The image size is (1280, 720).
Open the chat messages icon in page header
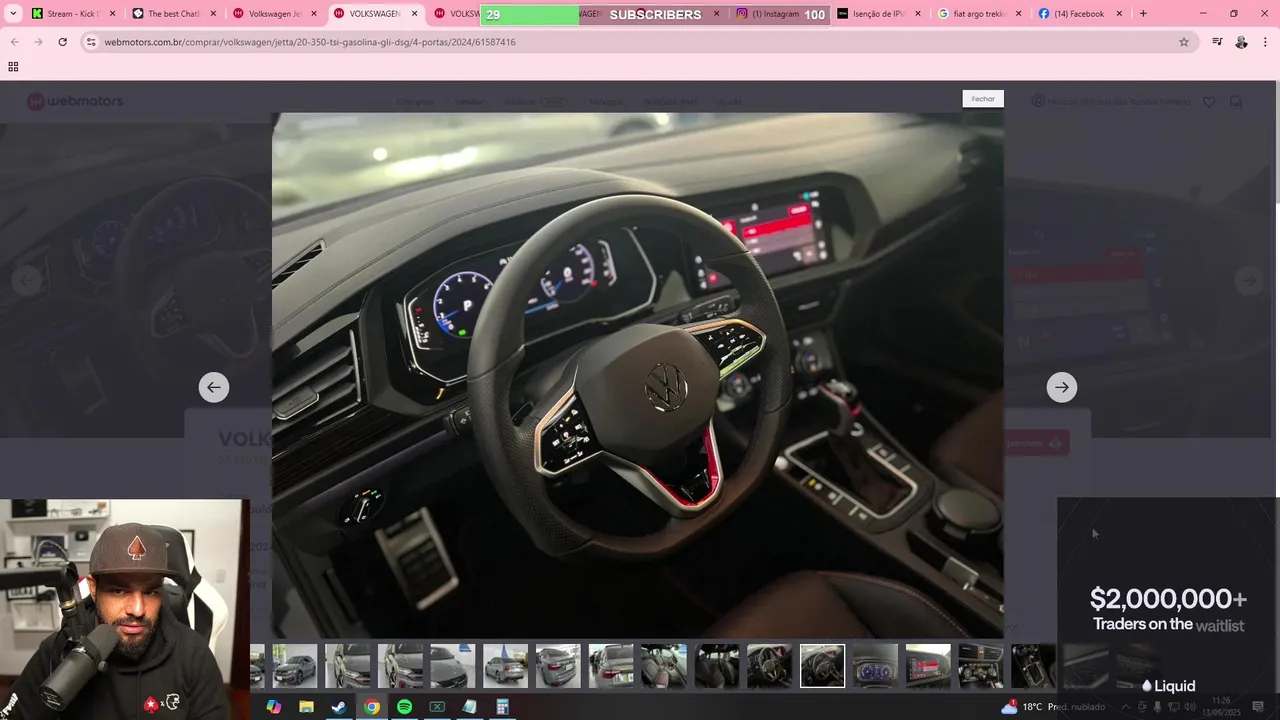click(x=1236, y=101)
